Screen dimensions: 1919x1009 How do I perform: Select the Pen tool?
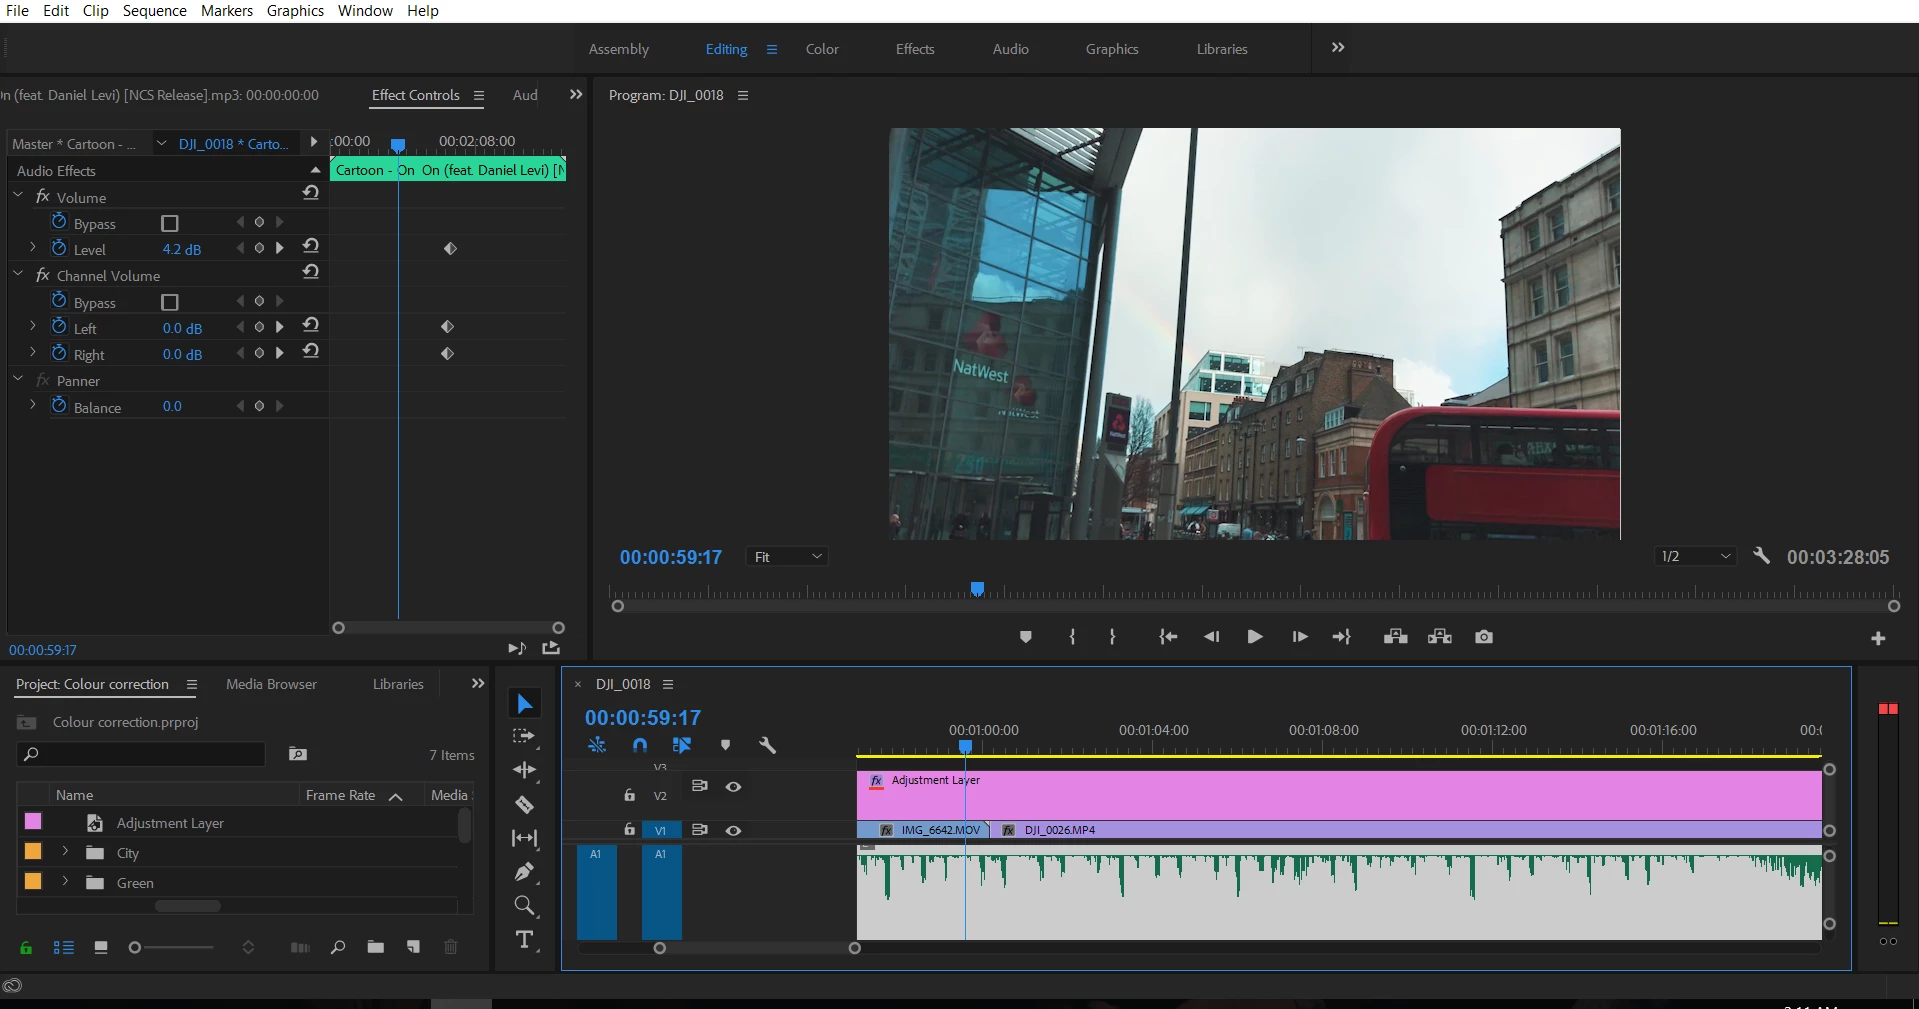coord(524,872)
